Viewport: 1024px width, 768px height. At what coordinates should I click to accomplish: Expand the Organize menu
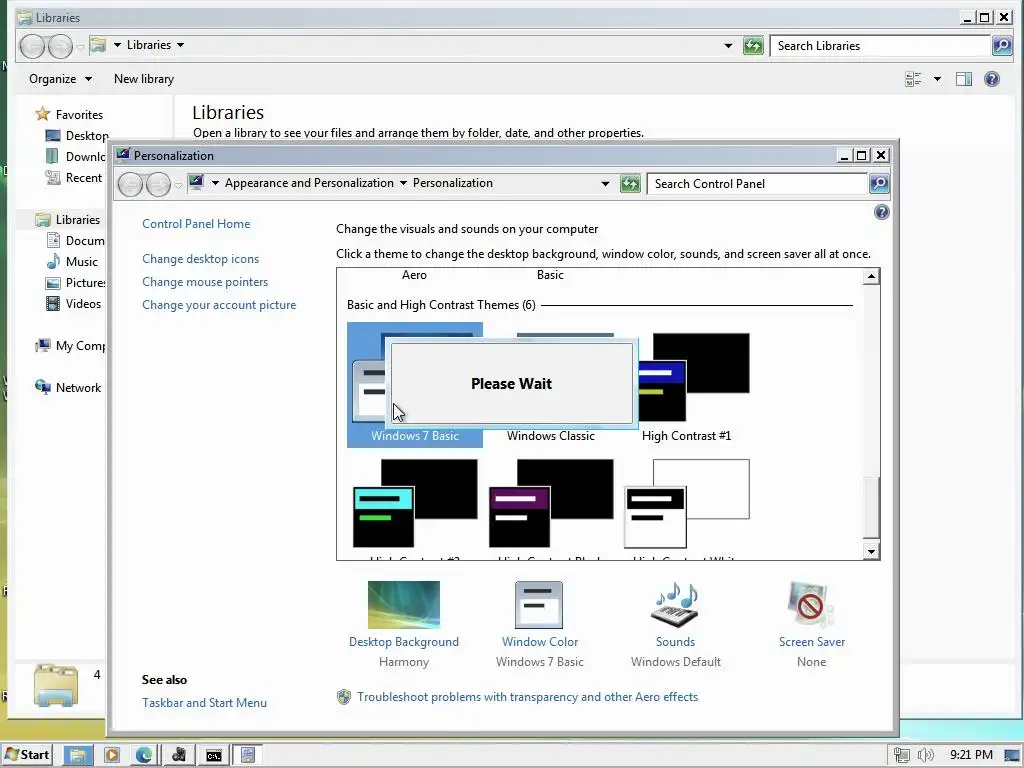coord(60,79)
